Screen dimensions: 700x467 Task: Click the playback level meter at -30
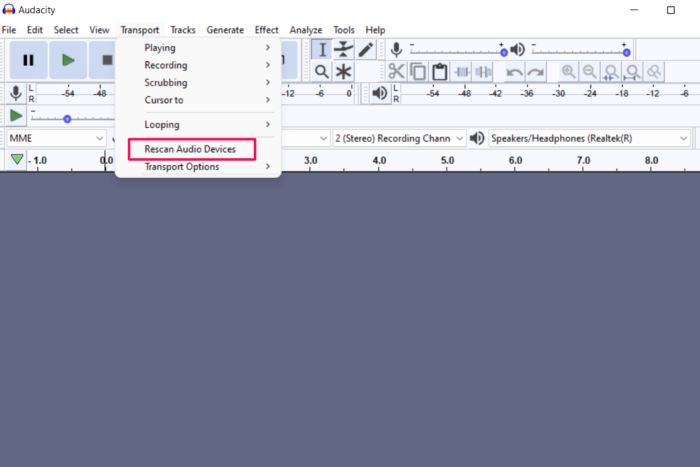tap(559, 93)
